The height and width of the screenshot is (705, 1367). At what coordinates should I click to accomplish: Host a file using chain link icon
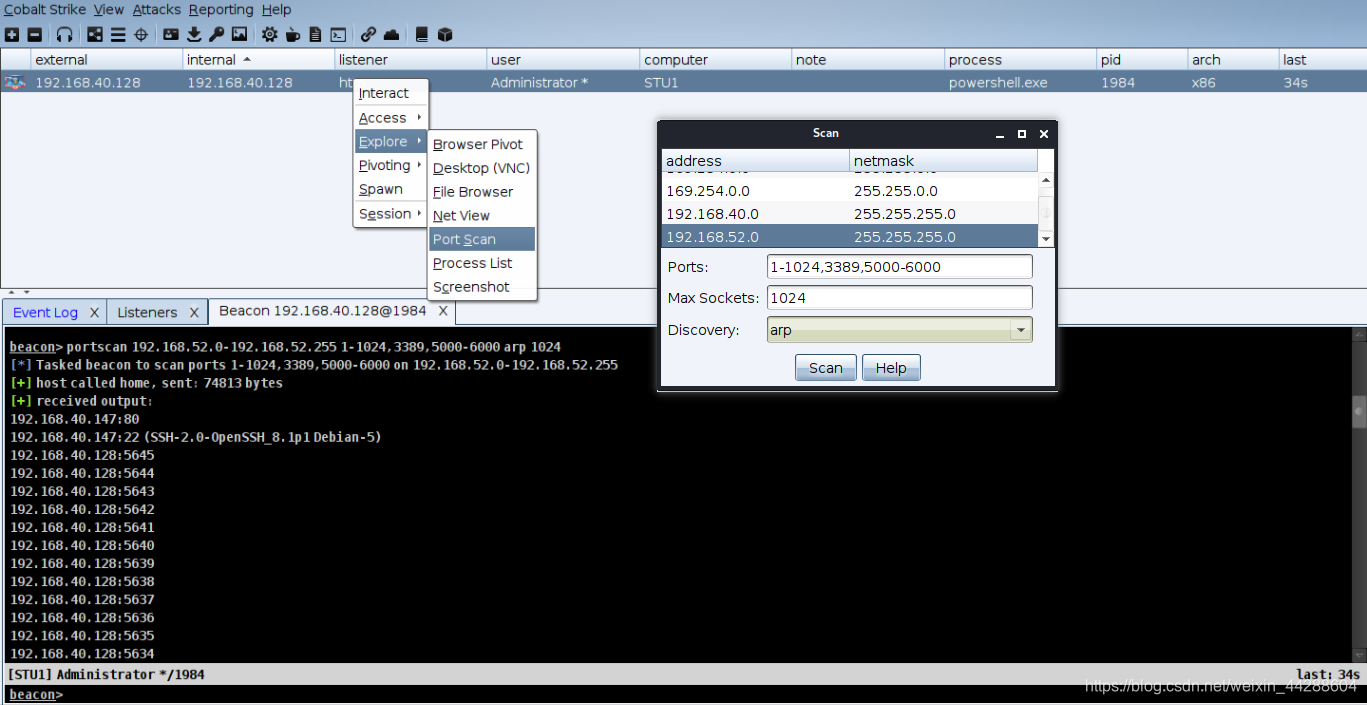[x=368, y=34]
